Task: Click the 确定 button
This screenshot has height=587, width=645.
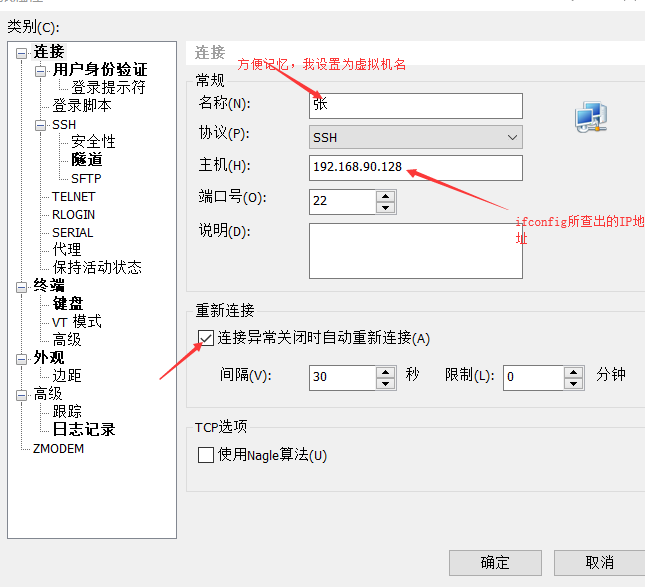Action: (x=495, y=562)
